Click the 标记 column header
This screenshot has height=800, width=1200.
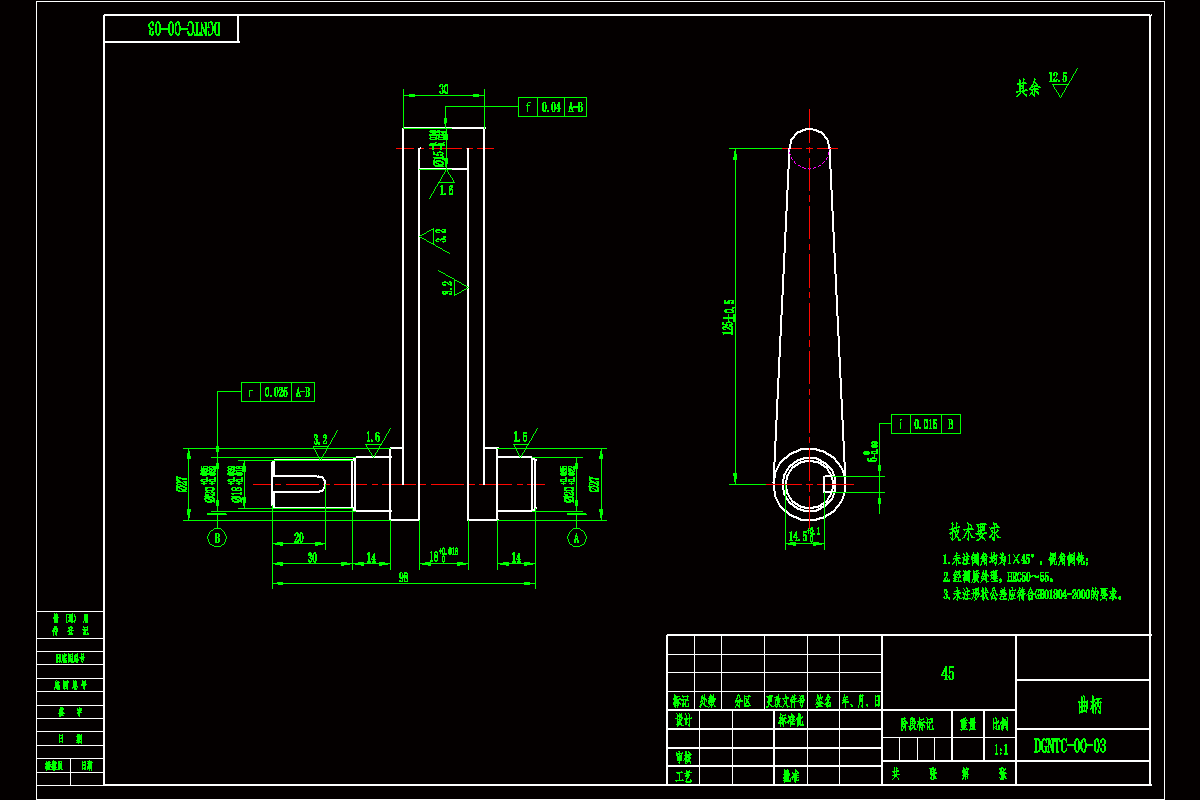[x=681, y=701]
